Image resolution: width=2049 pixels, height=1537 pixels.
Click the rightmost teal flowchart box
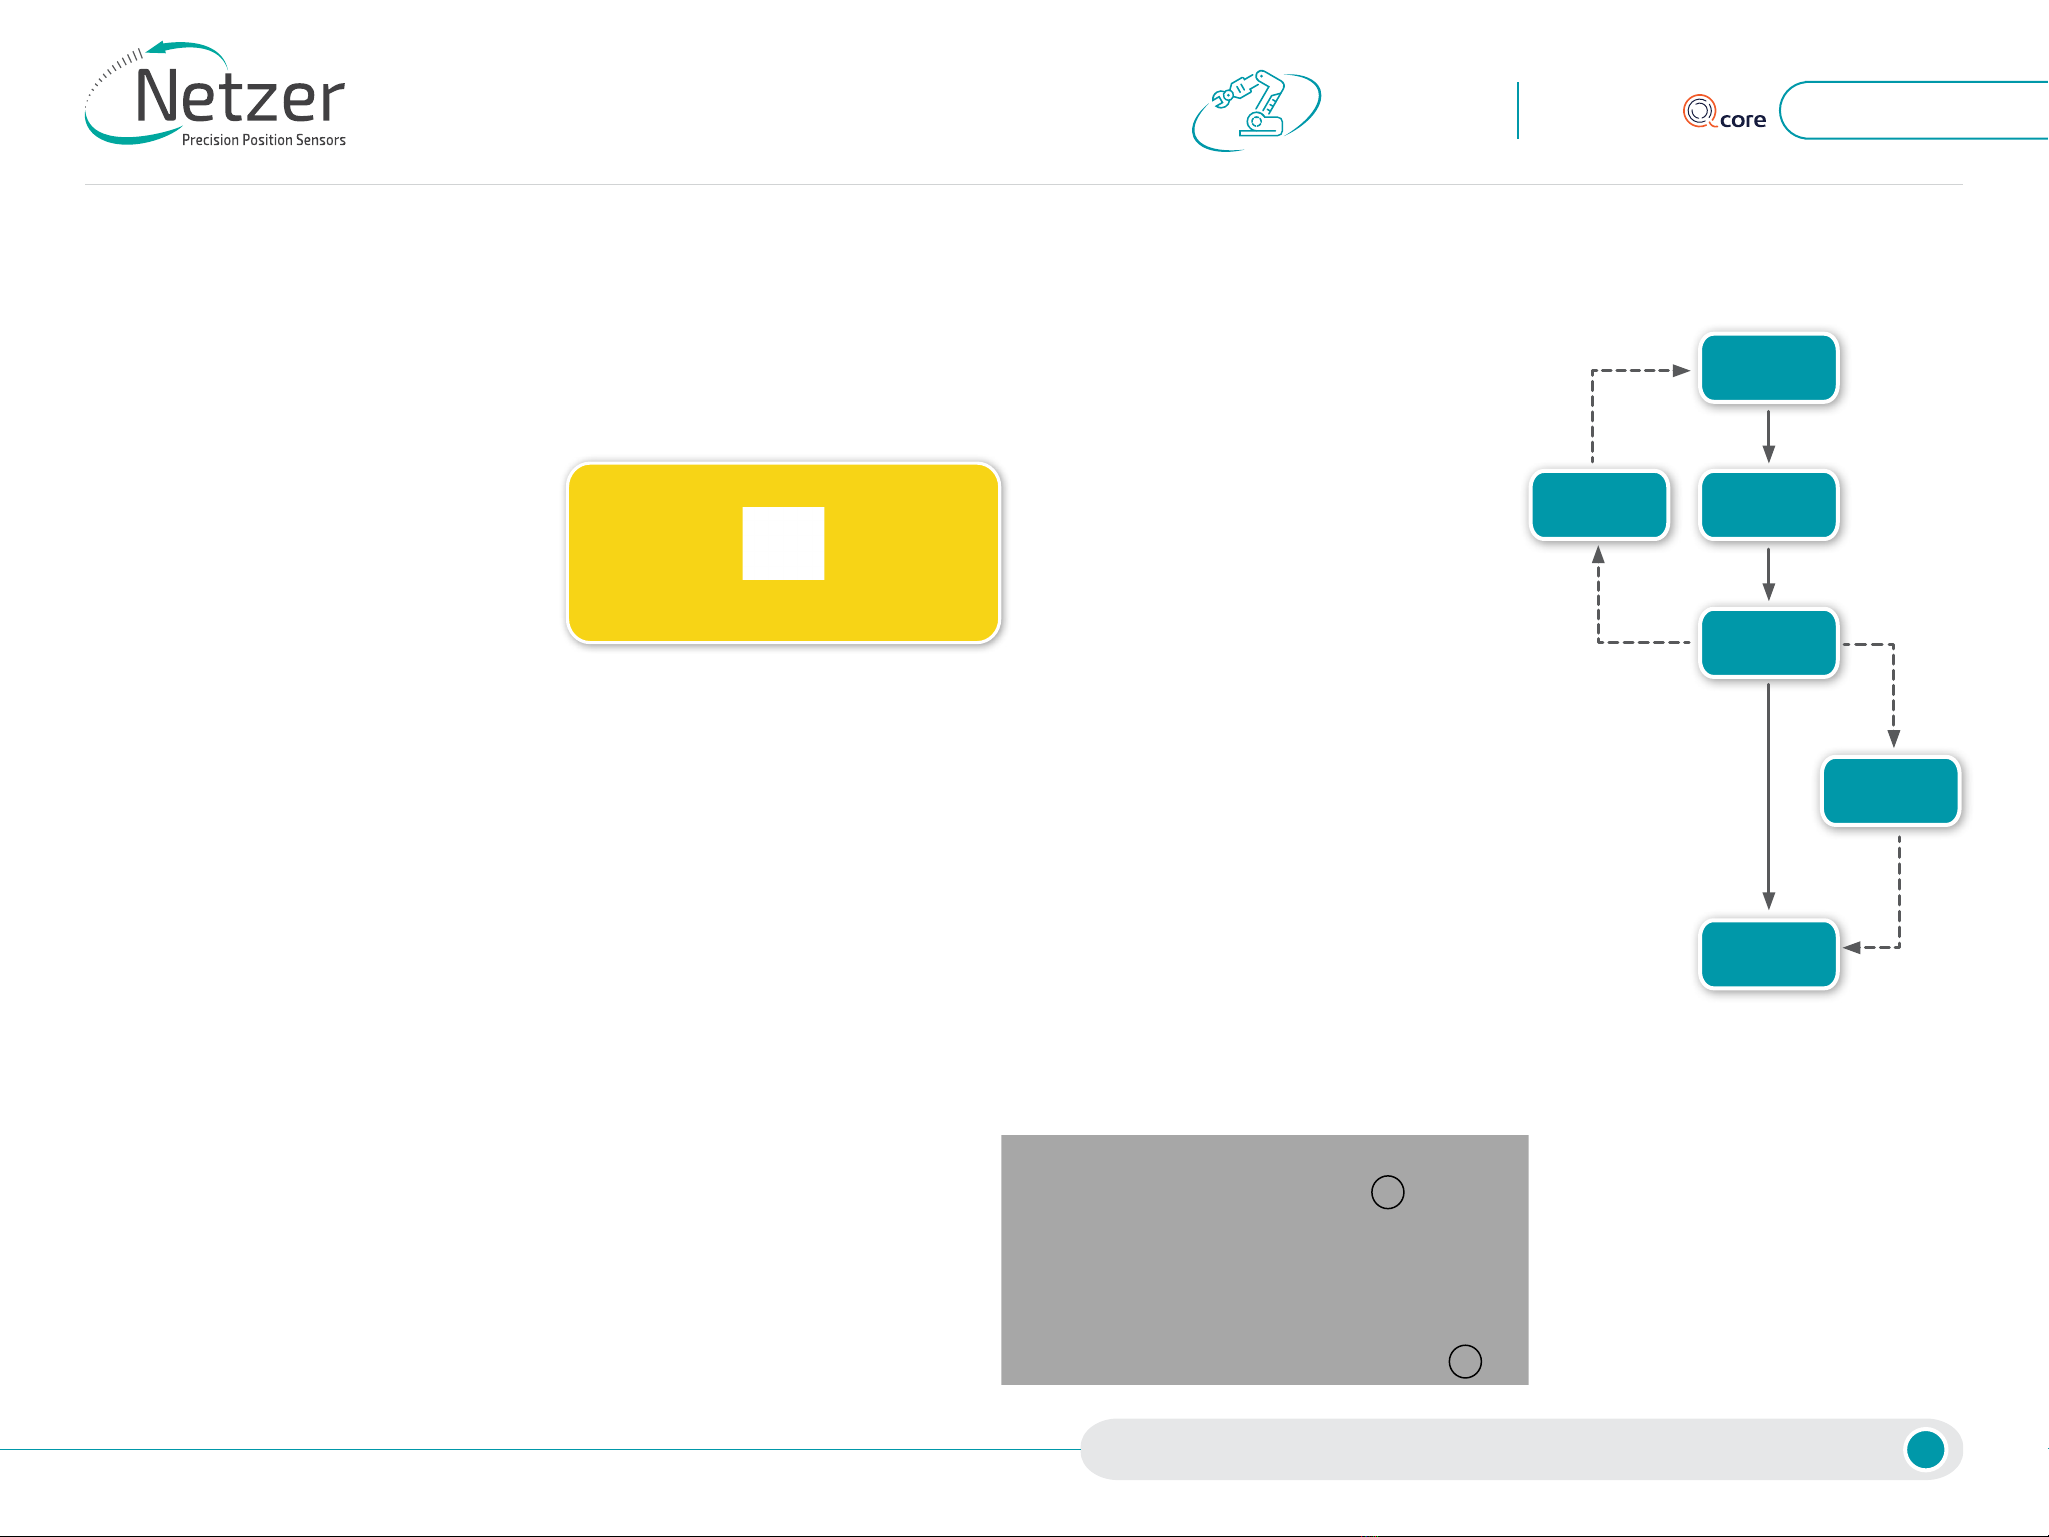click(1890, 791)
